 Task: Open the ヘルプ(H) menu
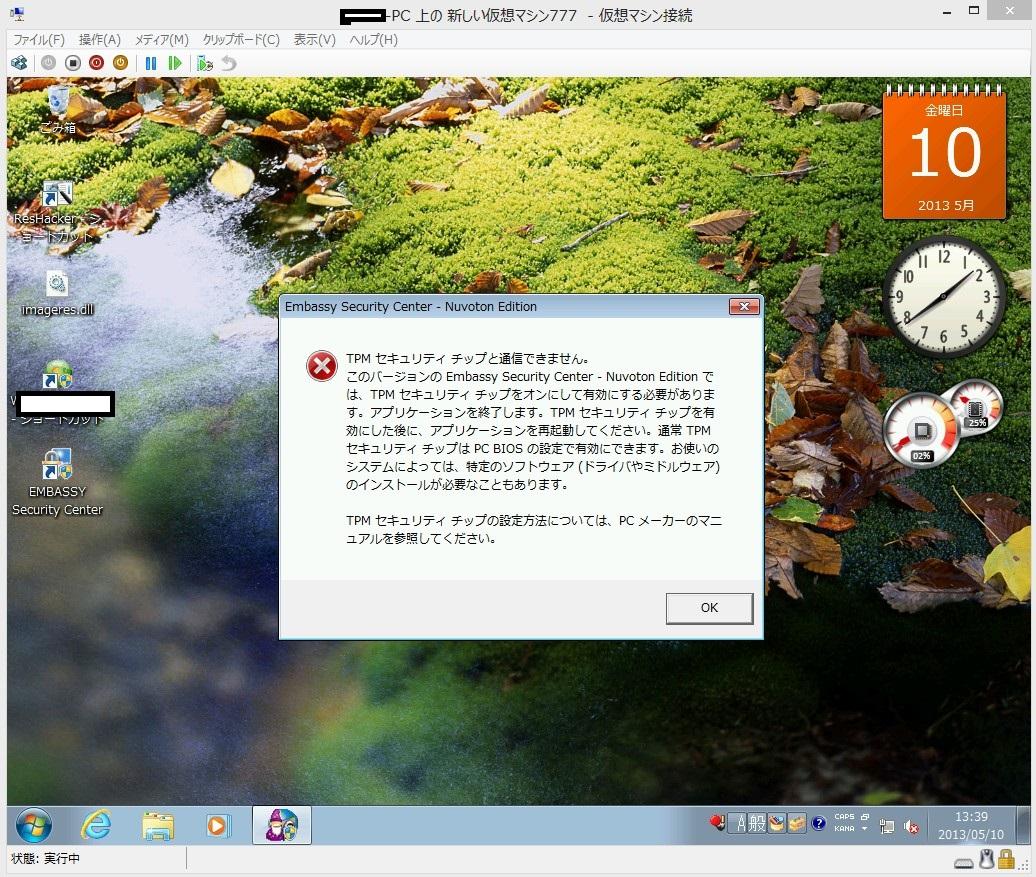coord(373,40)
